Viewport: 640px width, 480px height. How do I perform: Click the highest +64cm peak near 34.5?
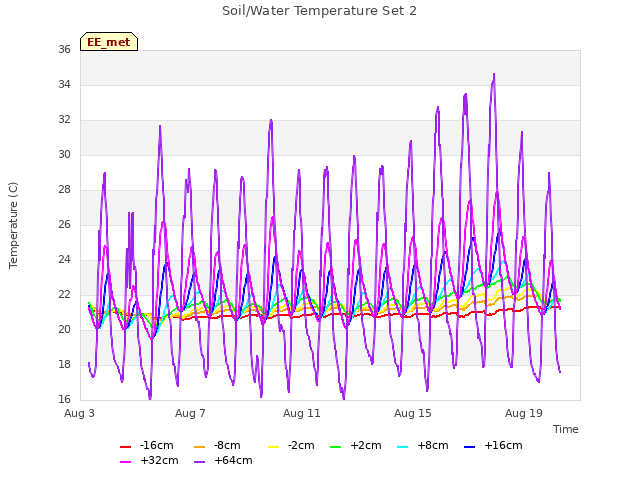[494, 75]
